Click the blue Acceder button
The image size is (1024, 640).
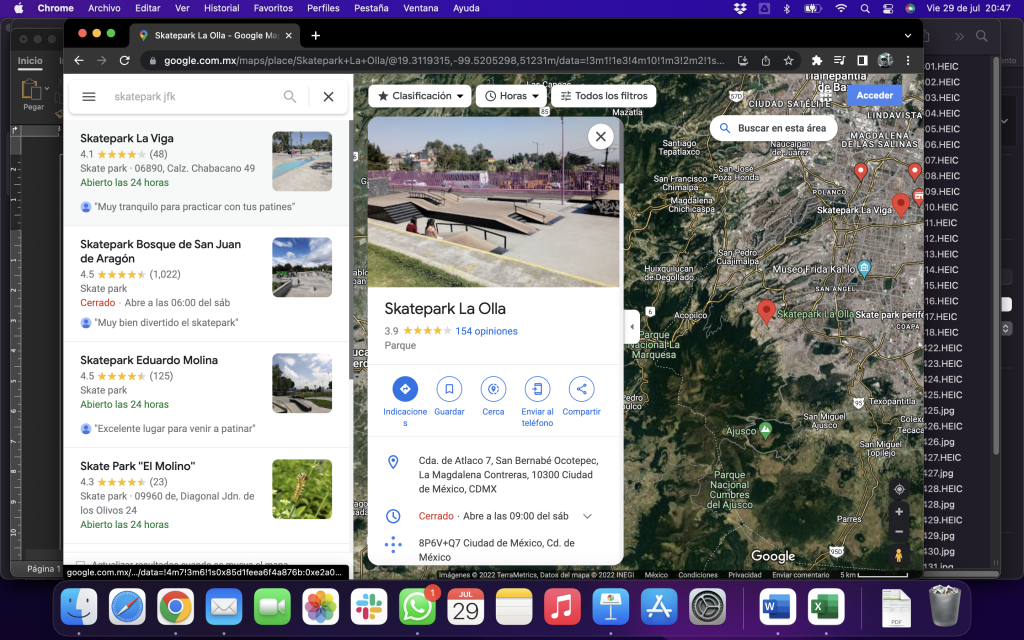click(x=874, y=96)
